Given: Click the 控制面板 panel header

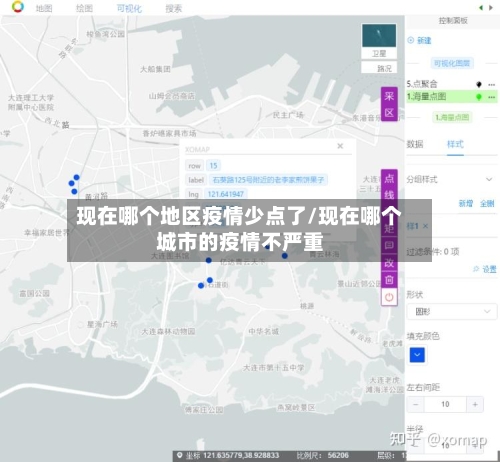Looking at the screenshot, I should [453, 21].
